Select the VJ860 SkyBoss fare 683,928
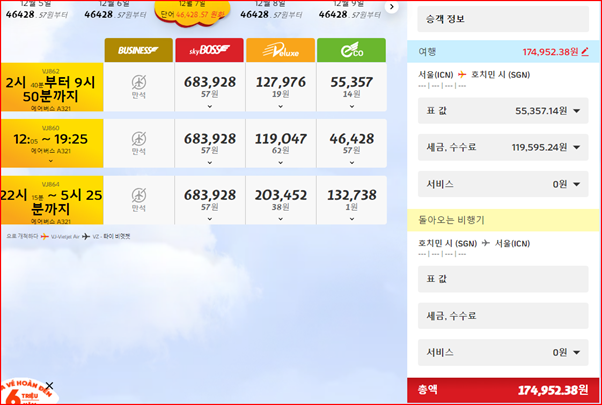The image size is (602, 405). click(210, 143)
